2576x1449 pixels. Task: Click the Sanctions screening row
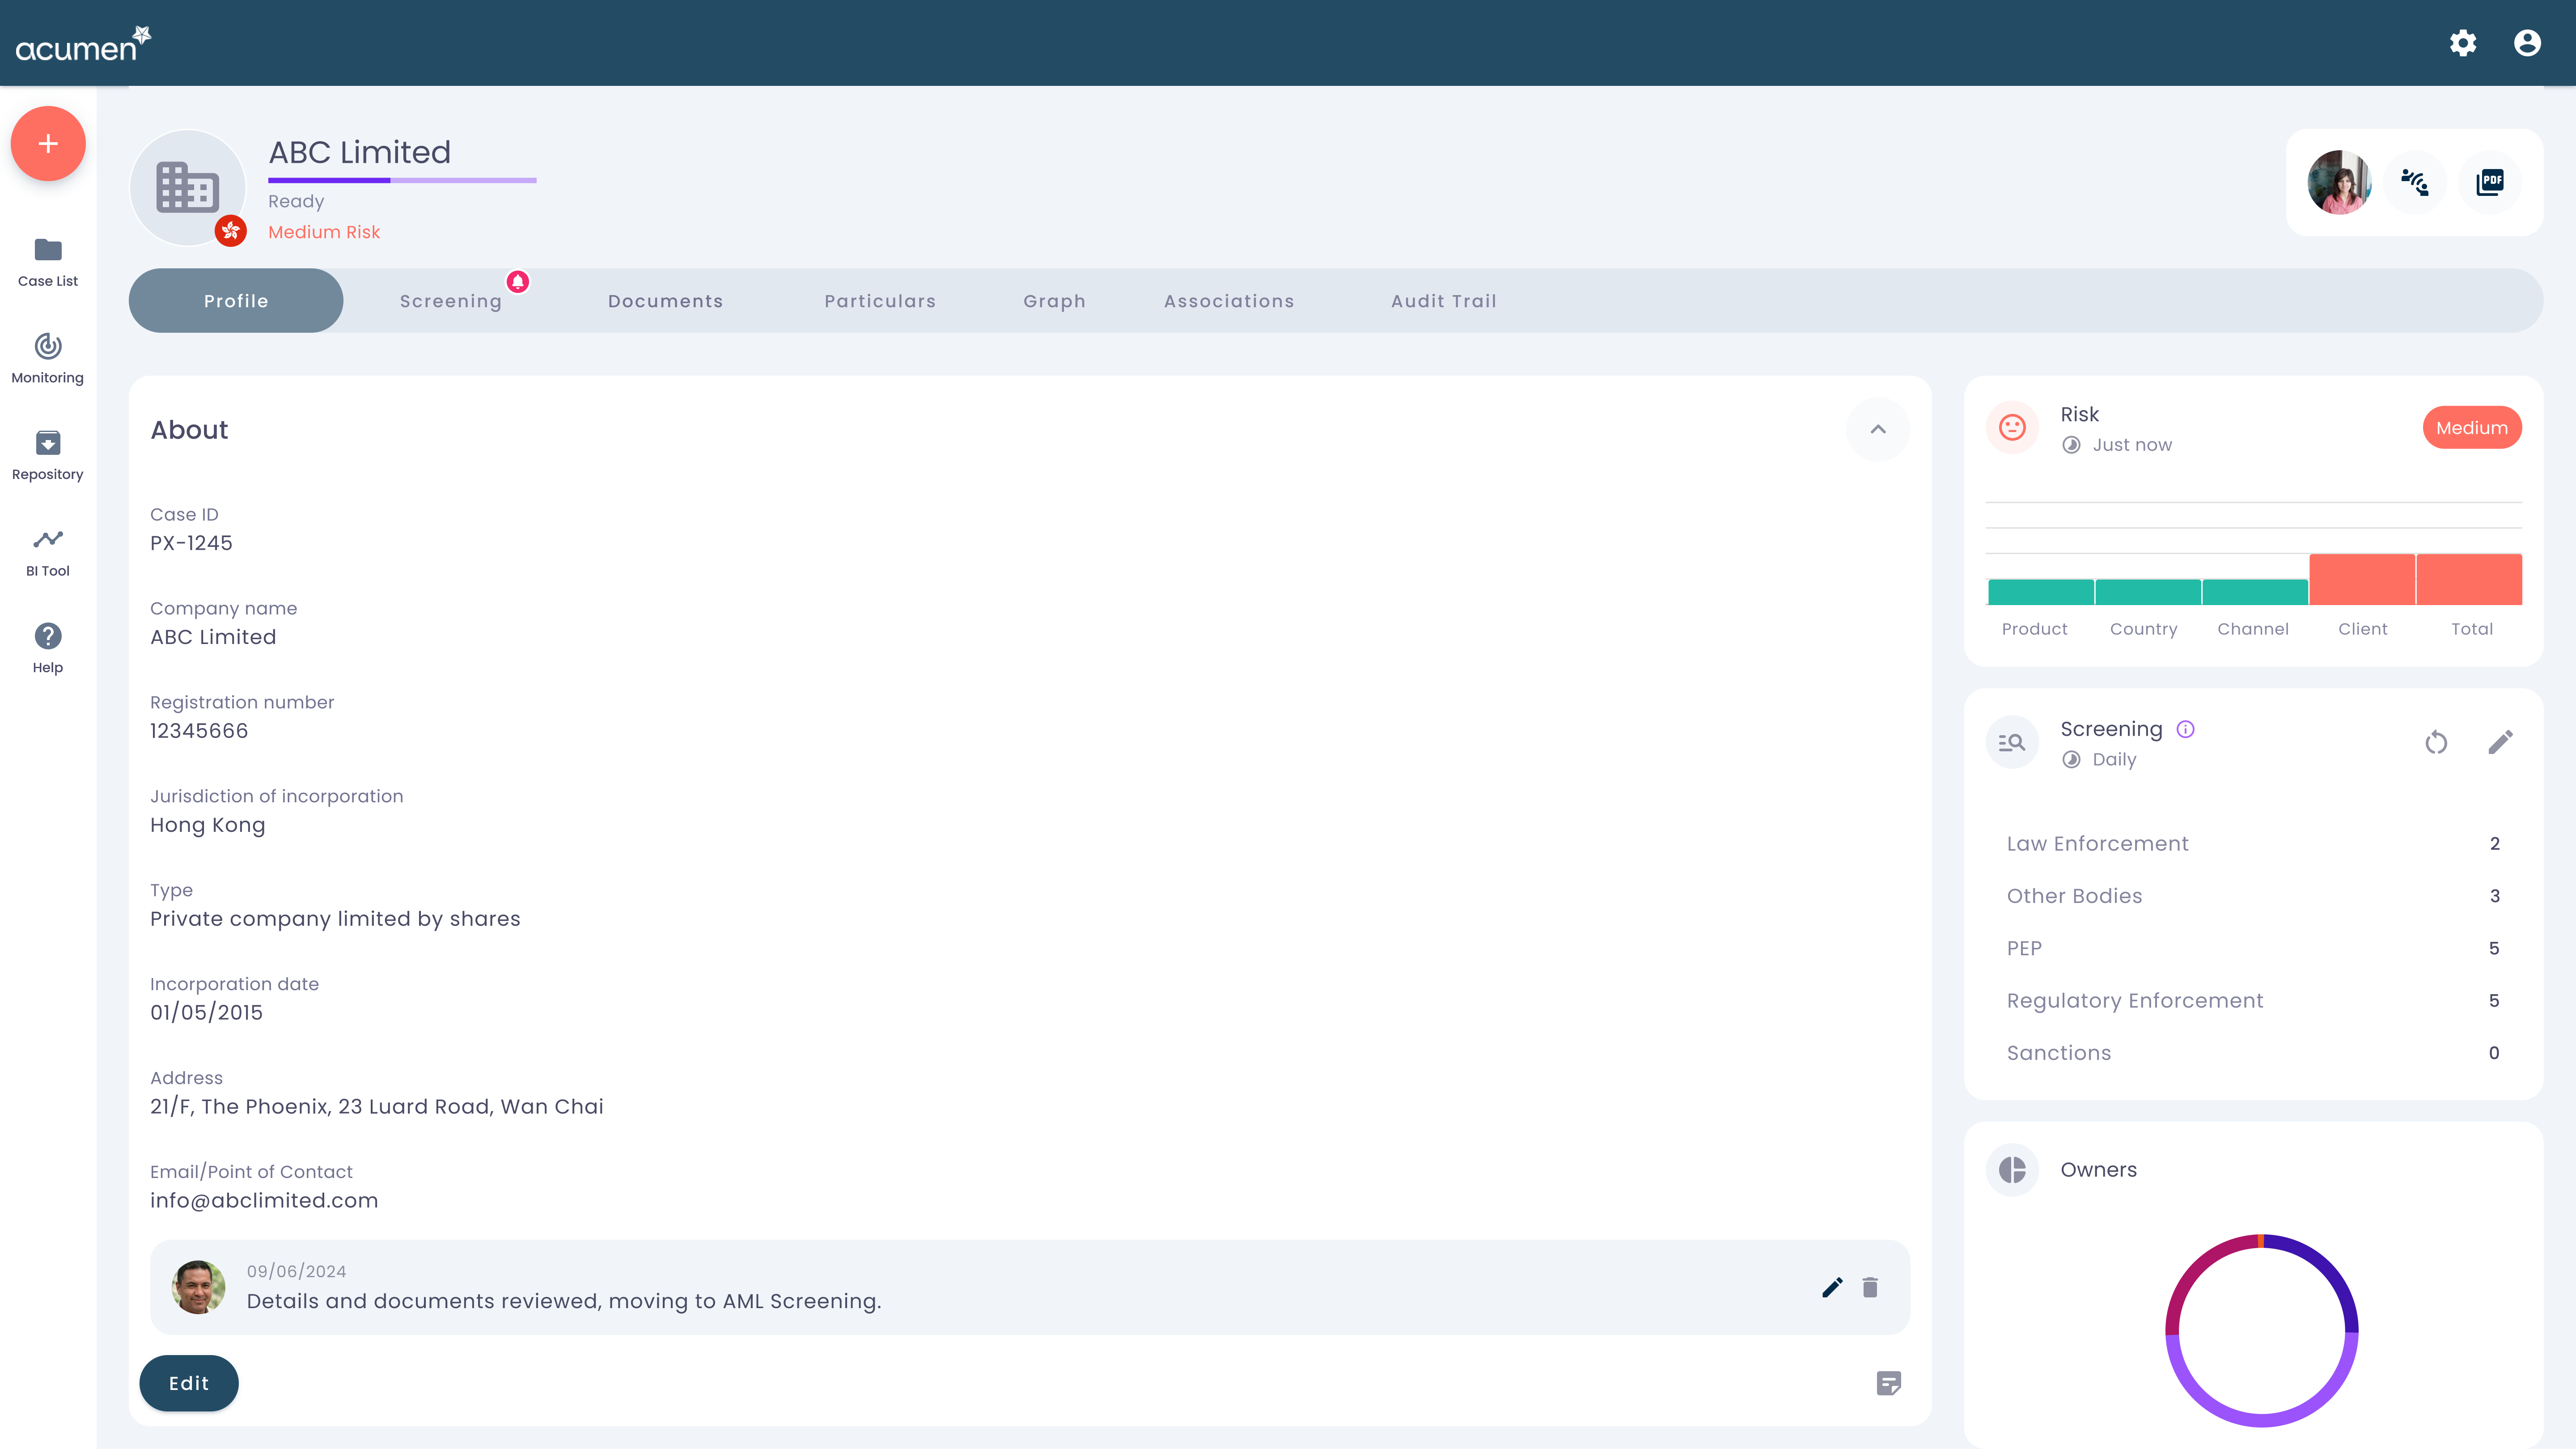click(x=2253, y=1053)
